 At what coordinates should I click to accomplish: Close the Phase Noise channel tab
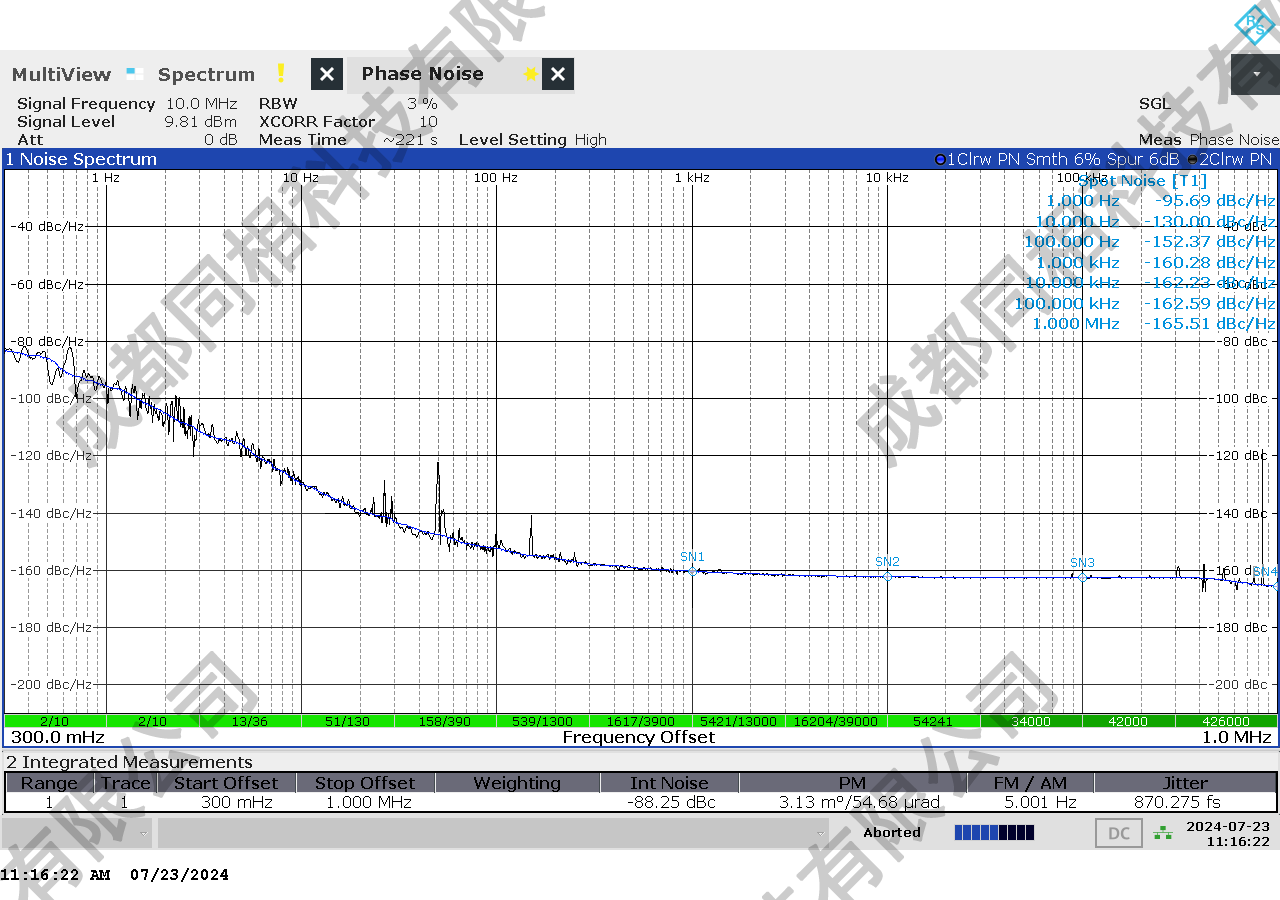[558, 74]
